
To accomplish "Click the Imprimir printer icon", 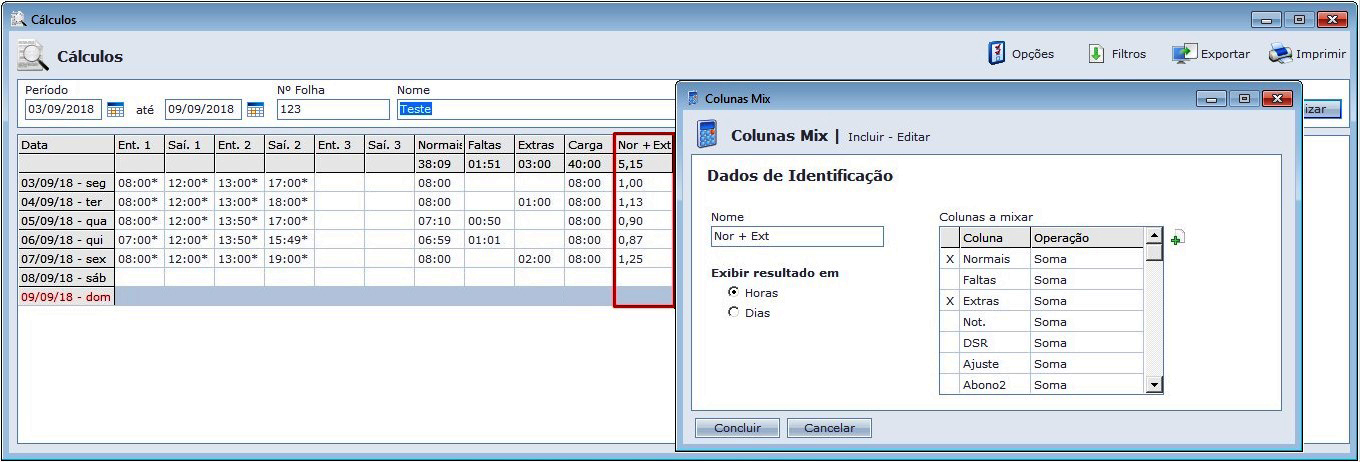I will tap(1281, 54).
